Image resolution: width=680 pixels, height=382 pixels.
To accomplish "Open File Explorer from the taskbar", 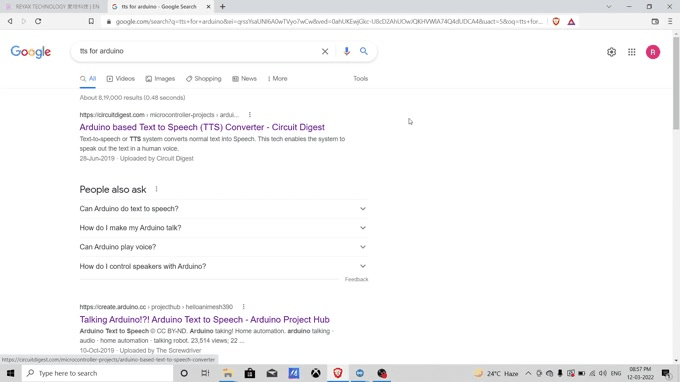I will point(228,373).
